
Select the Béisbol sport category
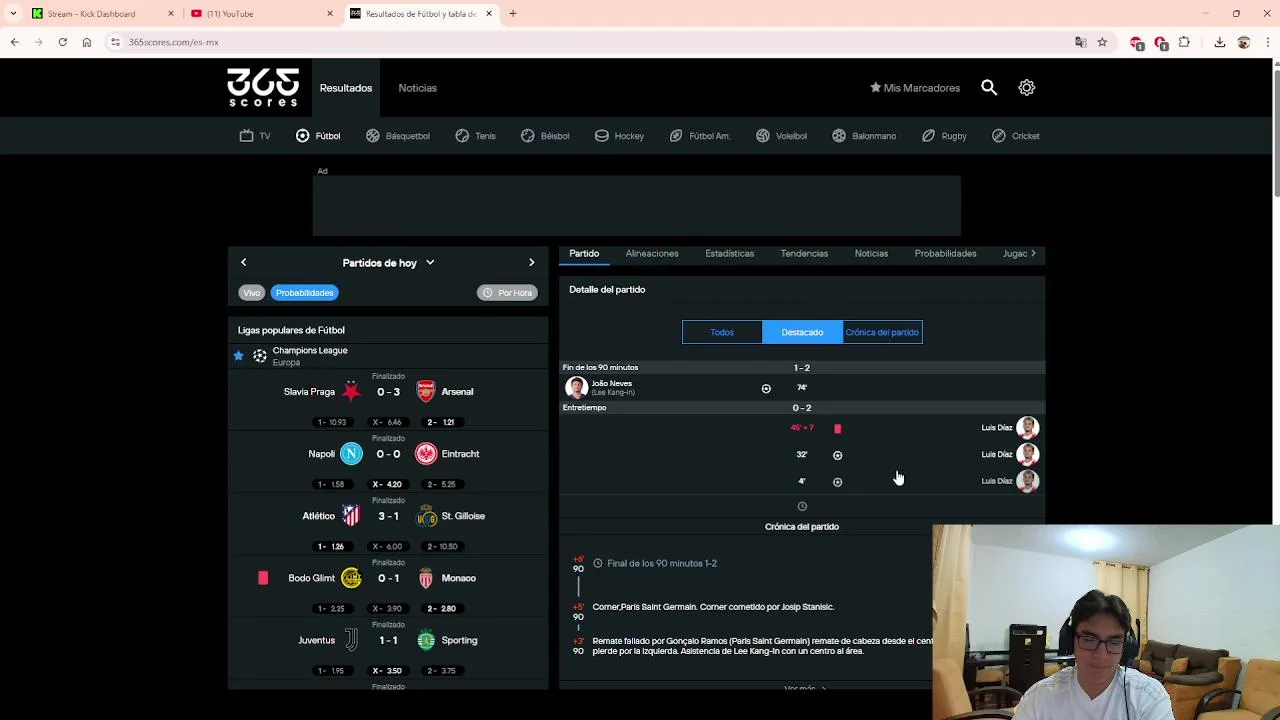545,136
